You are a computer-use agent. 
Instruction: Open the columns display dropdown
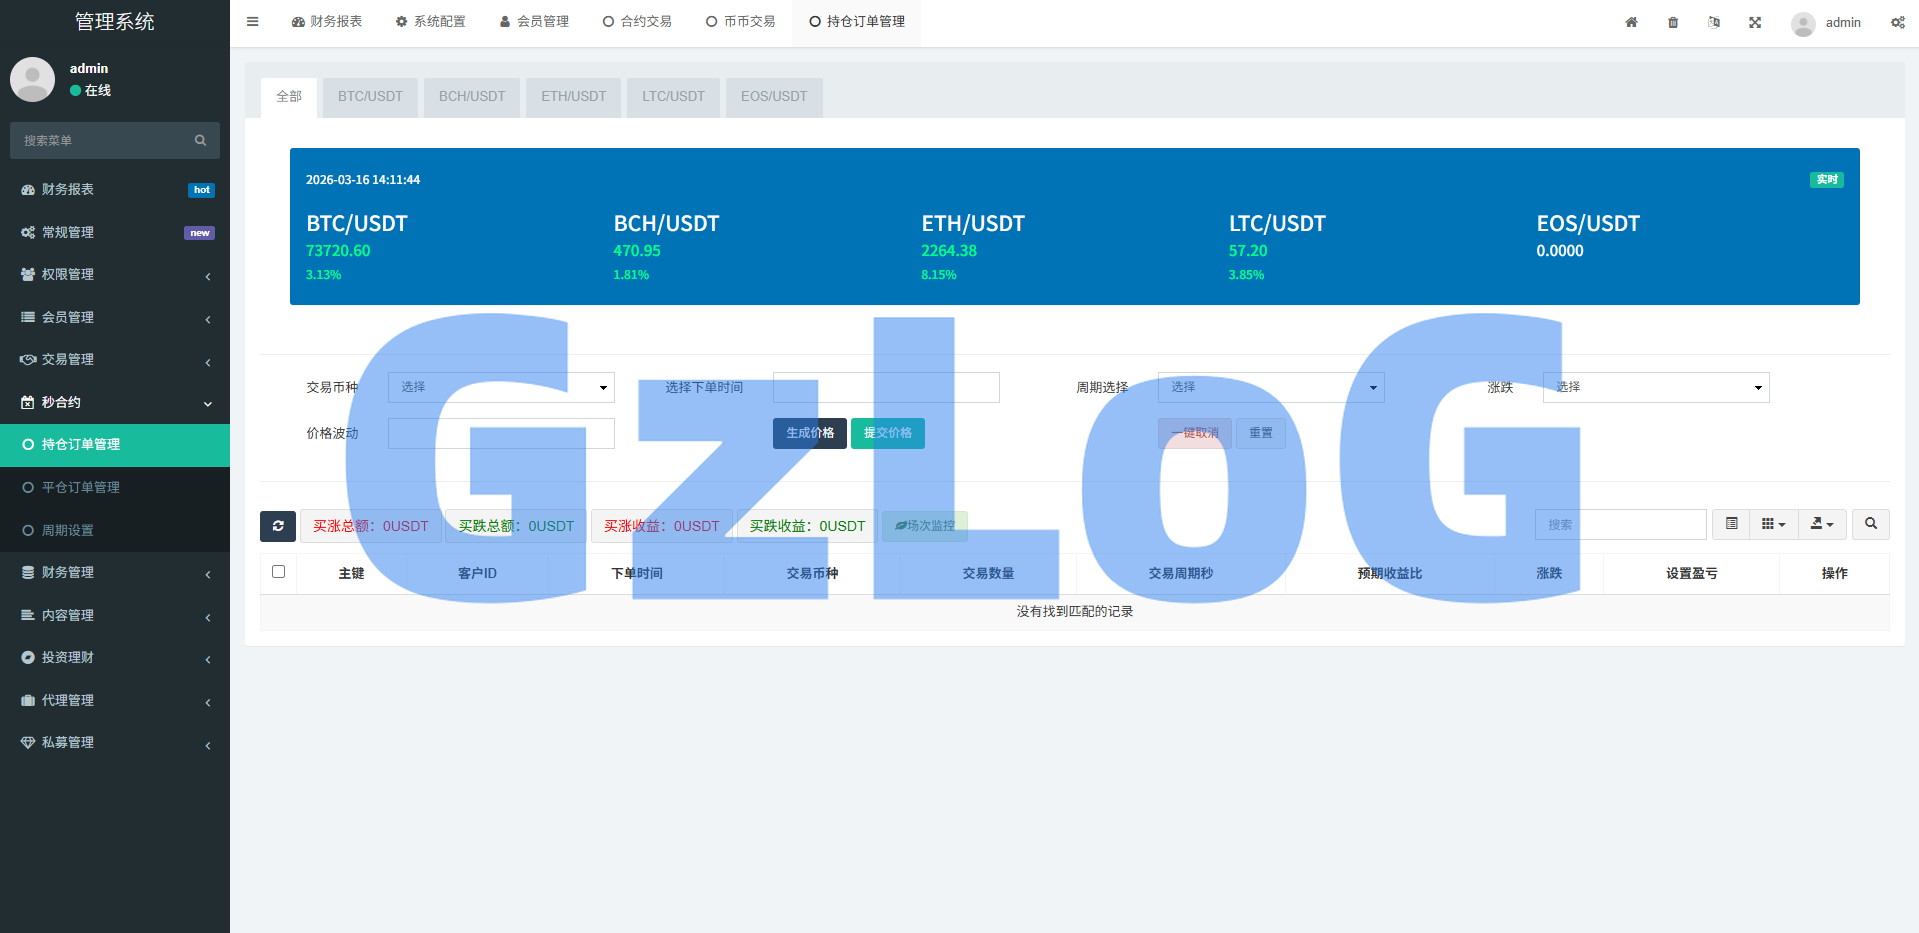click(x=1773, y=524)
